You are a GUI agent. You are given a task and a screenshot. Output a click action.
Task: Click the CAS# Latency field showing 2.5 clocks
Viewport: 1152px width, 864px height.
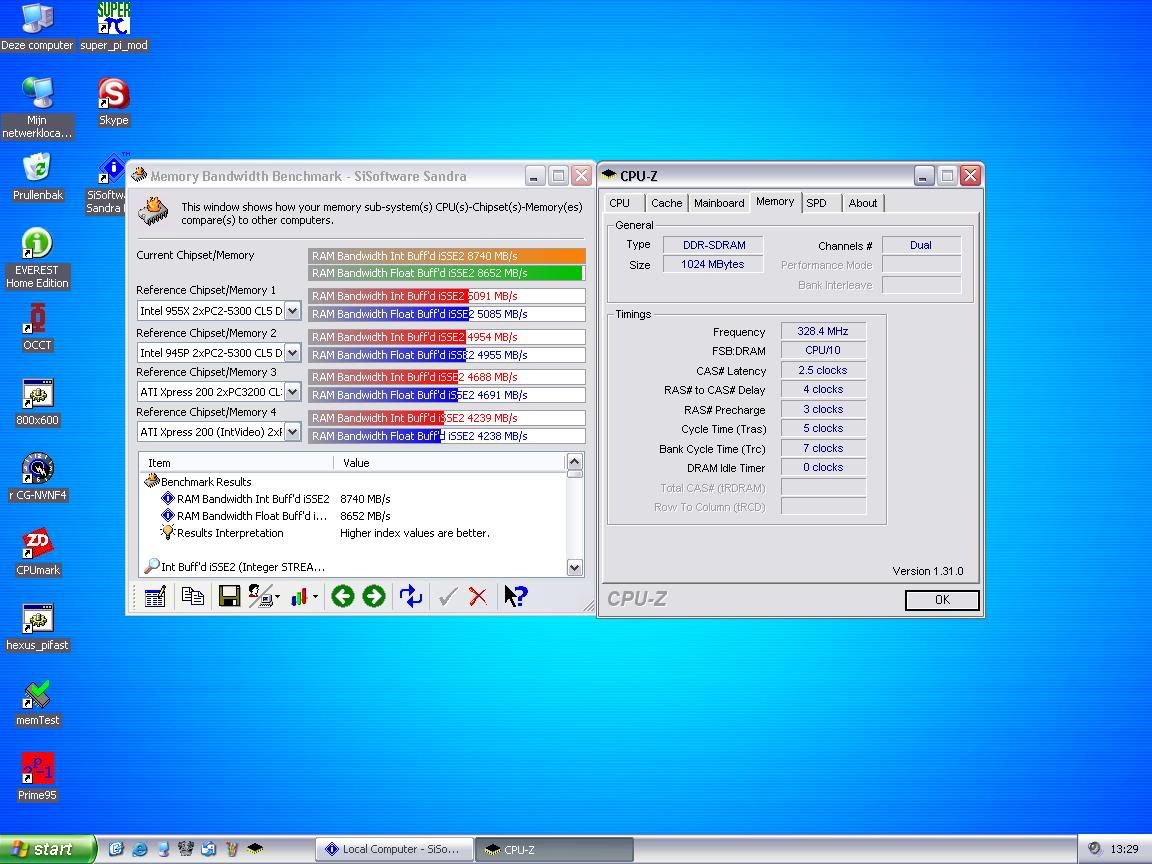(x=823, y=370)
